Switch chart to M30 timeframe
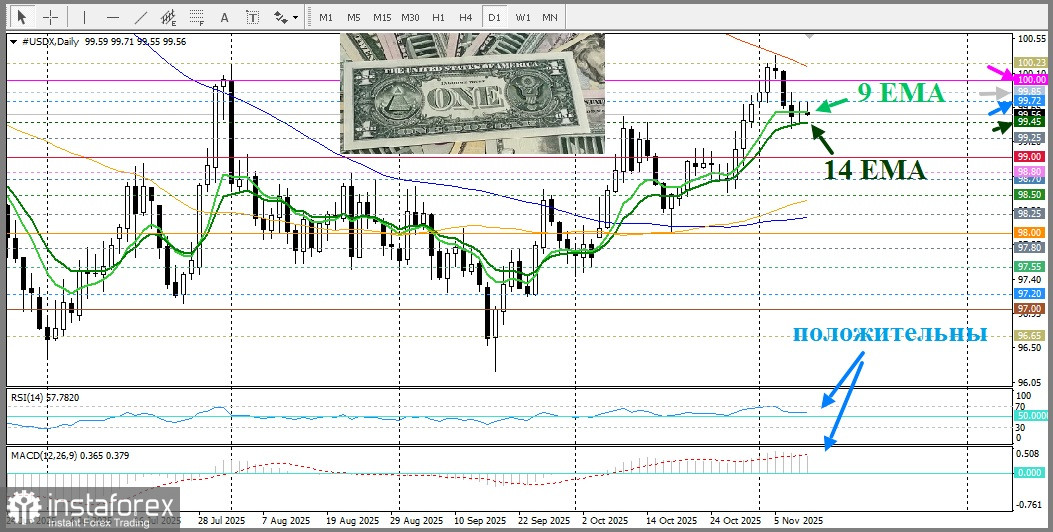The image size is (1053, 532). (410, 17)
